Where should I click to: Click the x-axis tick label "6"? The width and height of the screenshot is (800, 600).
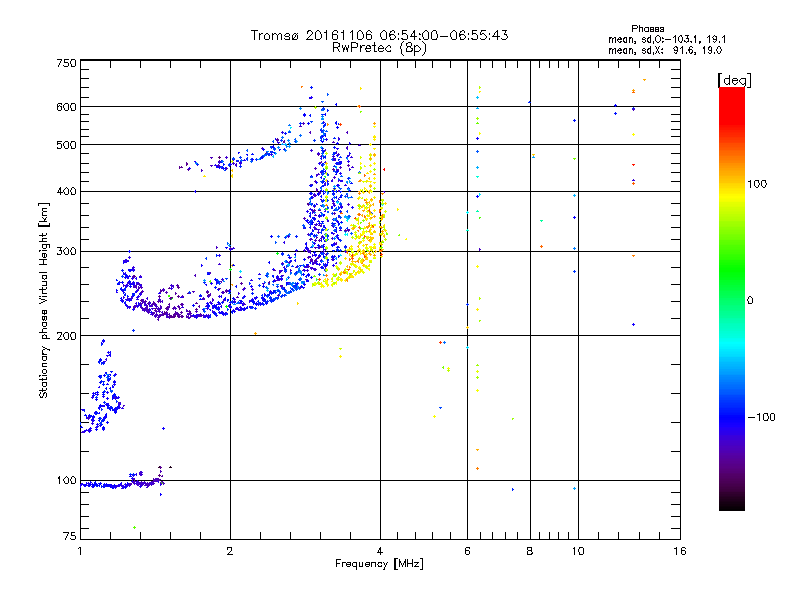[467, 551]
